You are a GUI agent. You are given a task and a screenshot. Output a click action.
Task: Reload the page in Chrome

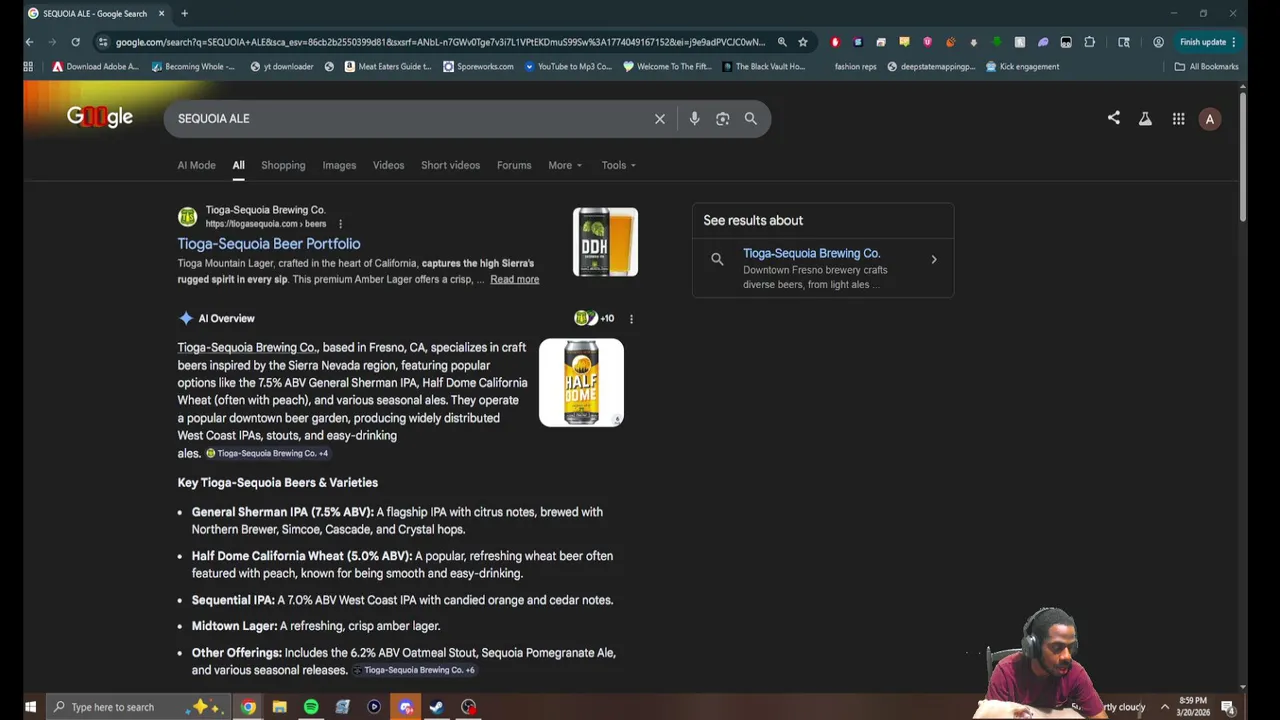[x=75, y=42]
